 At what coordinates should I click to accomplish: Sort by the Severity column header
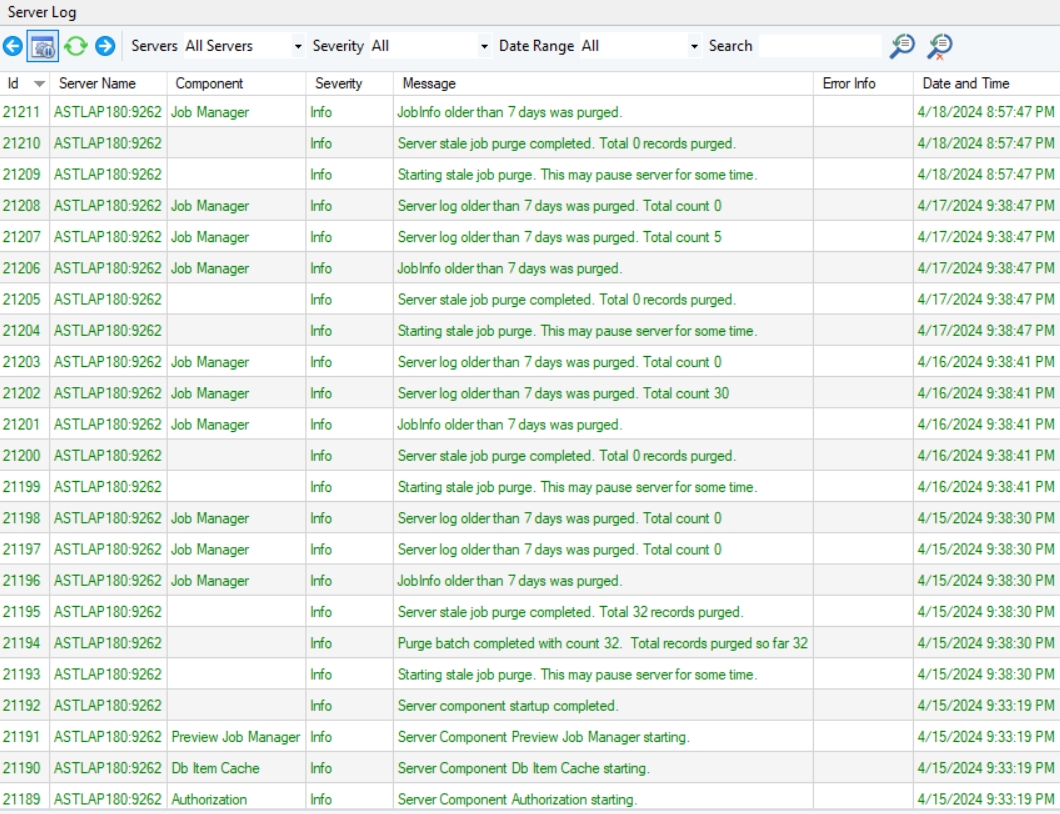tap(338, 83)
